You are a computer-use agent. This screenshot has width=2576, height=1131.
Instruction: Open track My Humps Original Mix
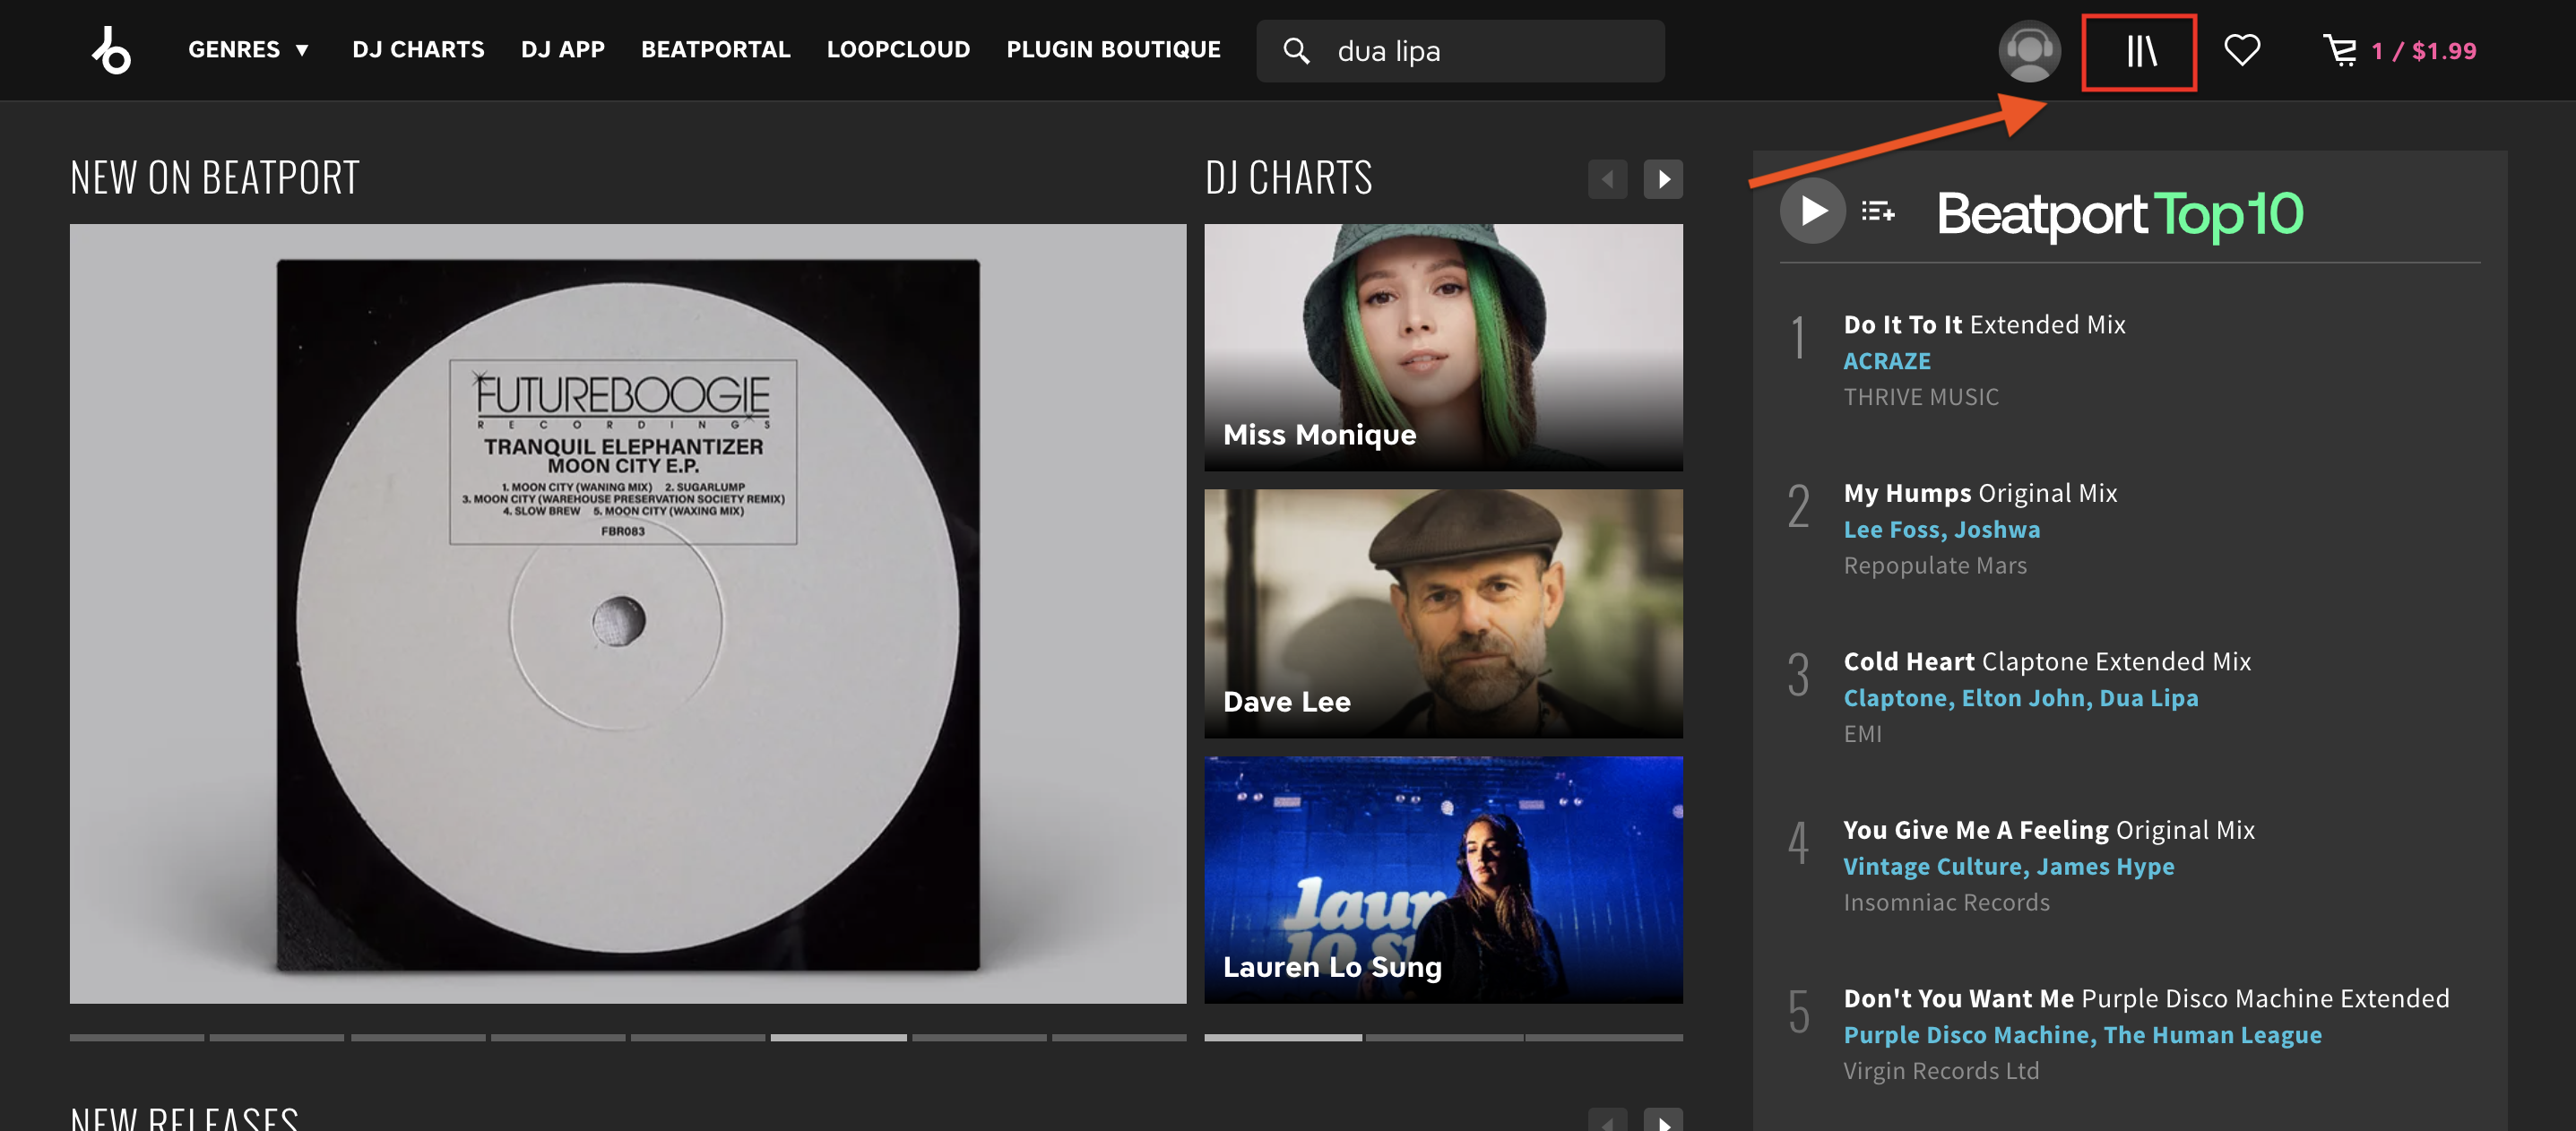point(1980,493)
